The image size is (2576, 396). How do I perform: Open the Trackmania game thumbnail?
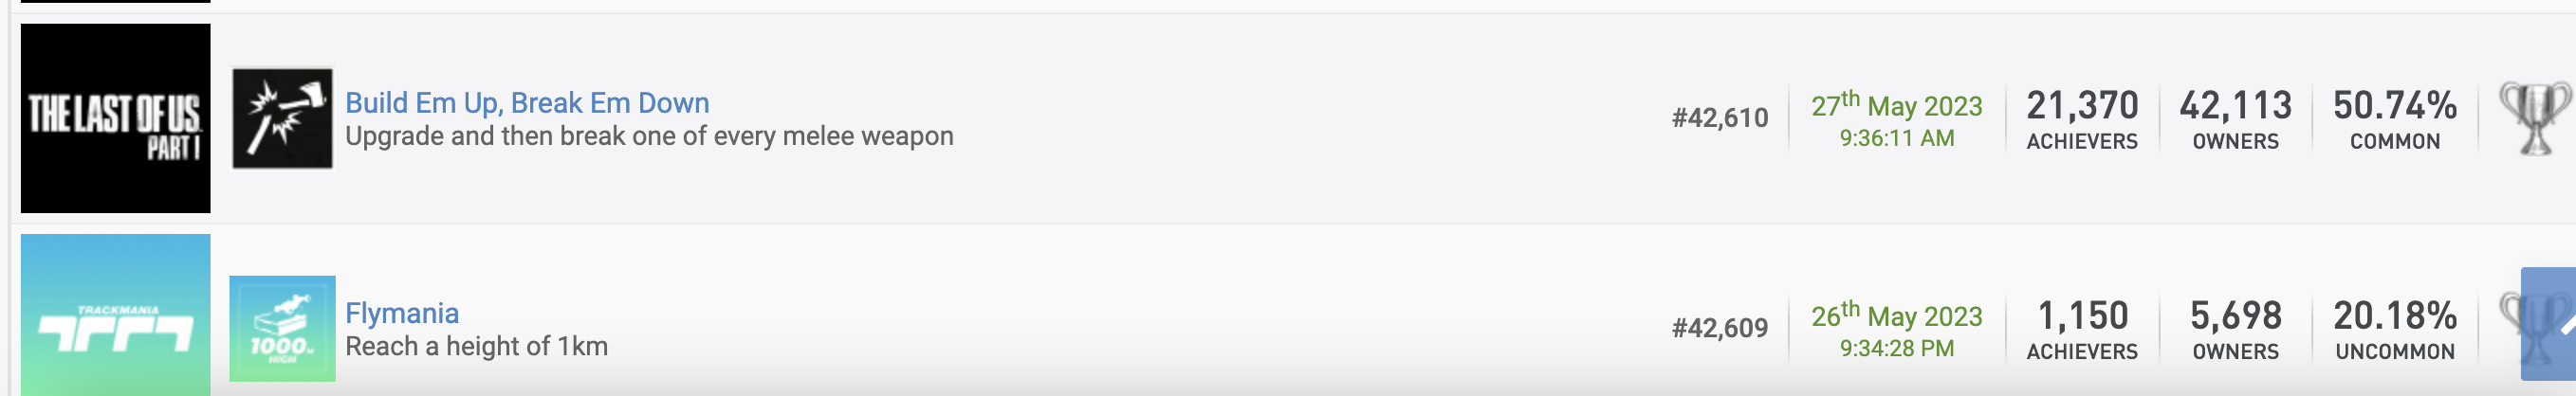click(x=115, y=315)
